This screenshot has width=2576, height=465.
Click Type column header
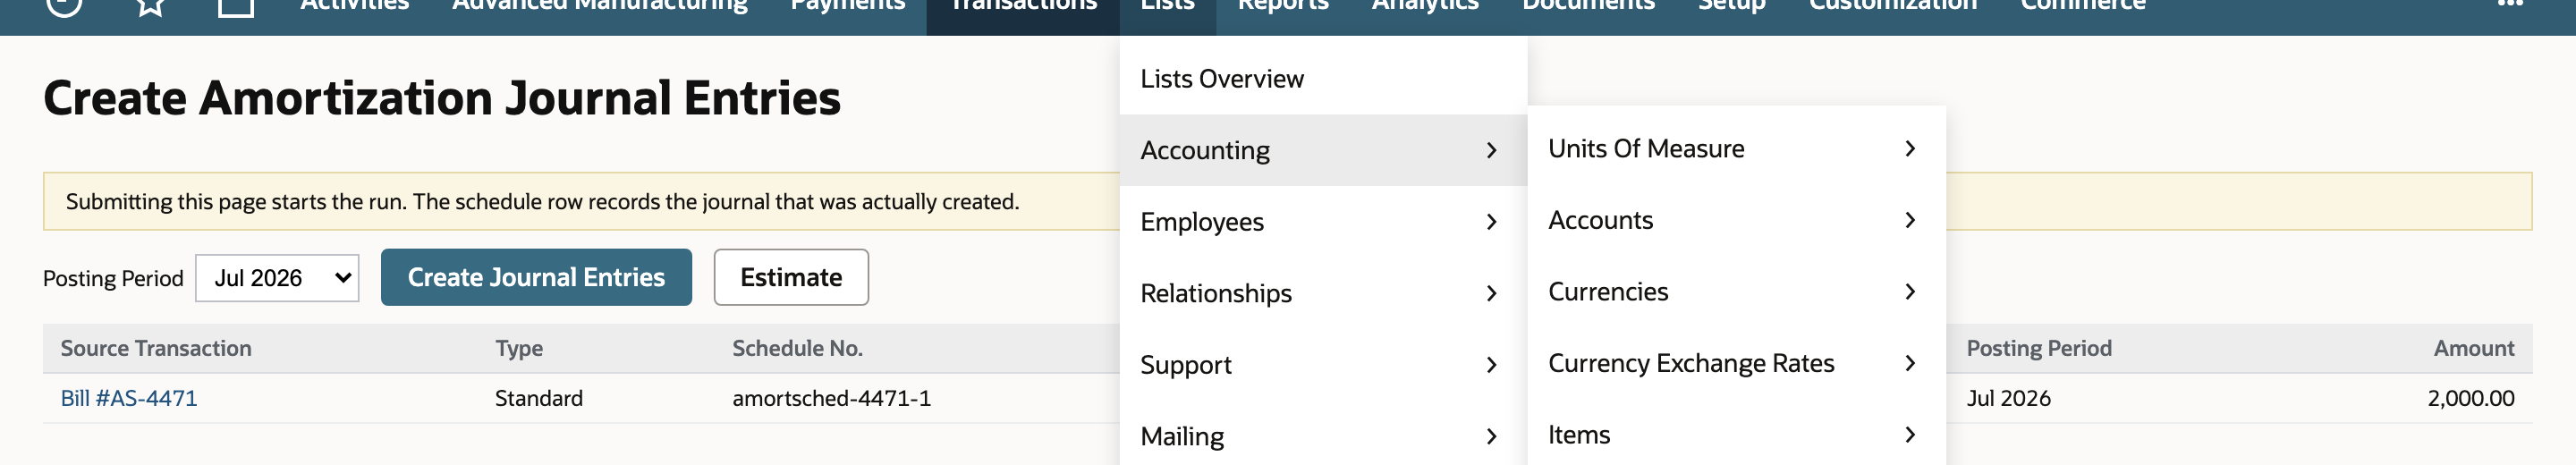pos(519,348)
